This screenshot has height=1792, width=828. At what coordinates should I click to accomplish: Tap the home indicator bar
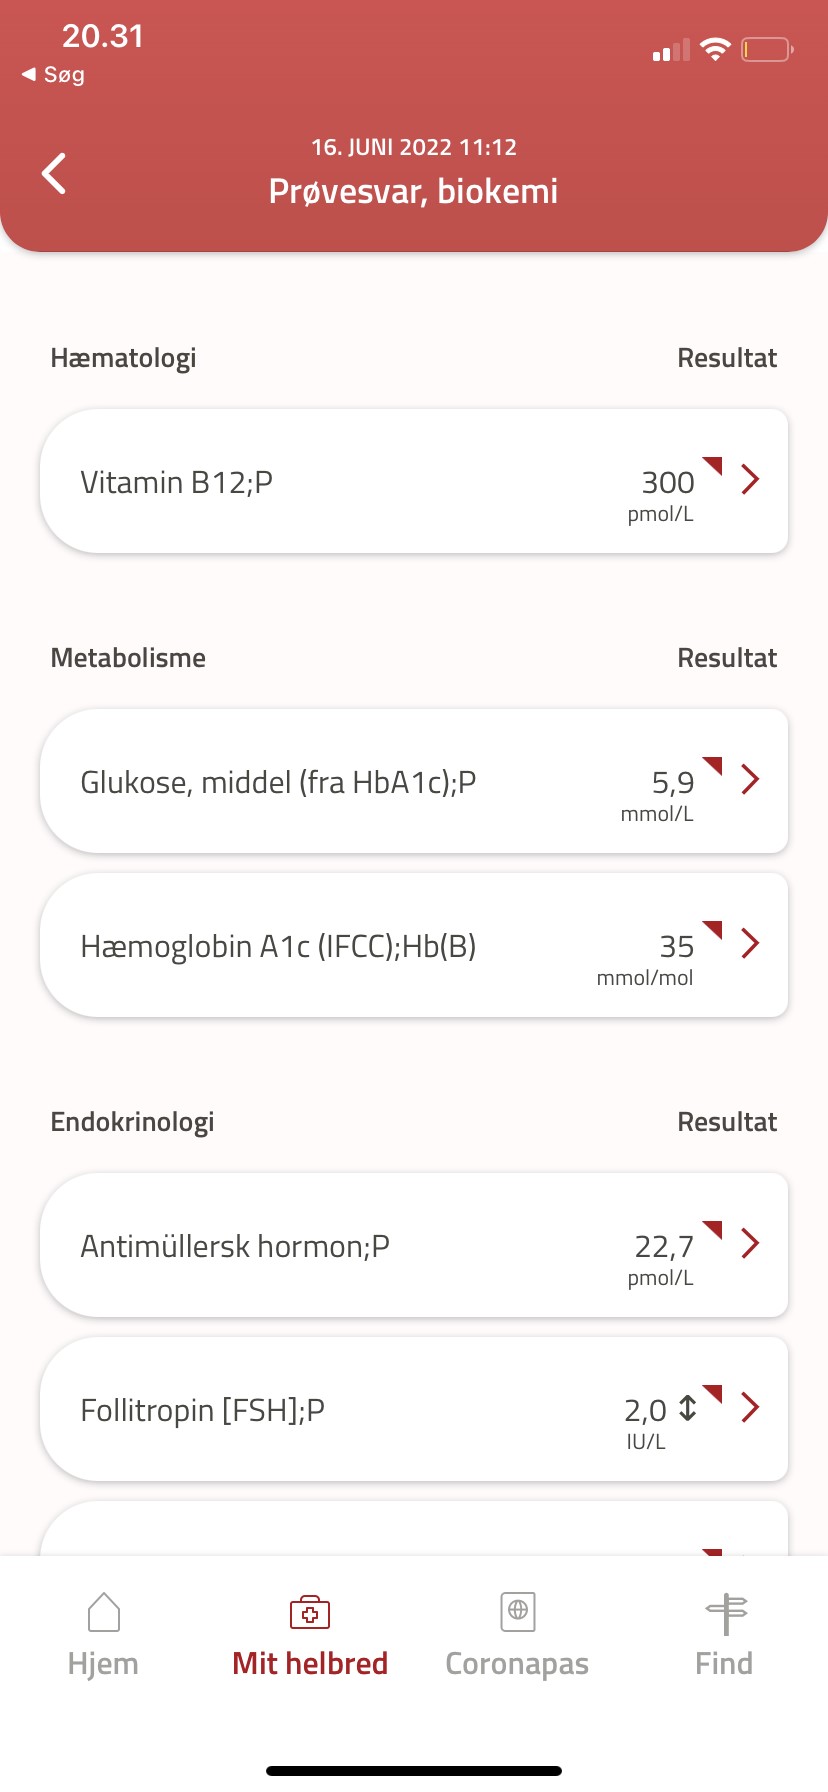pos(414,1771)
